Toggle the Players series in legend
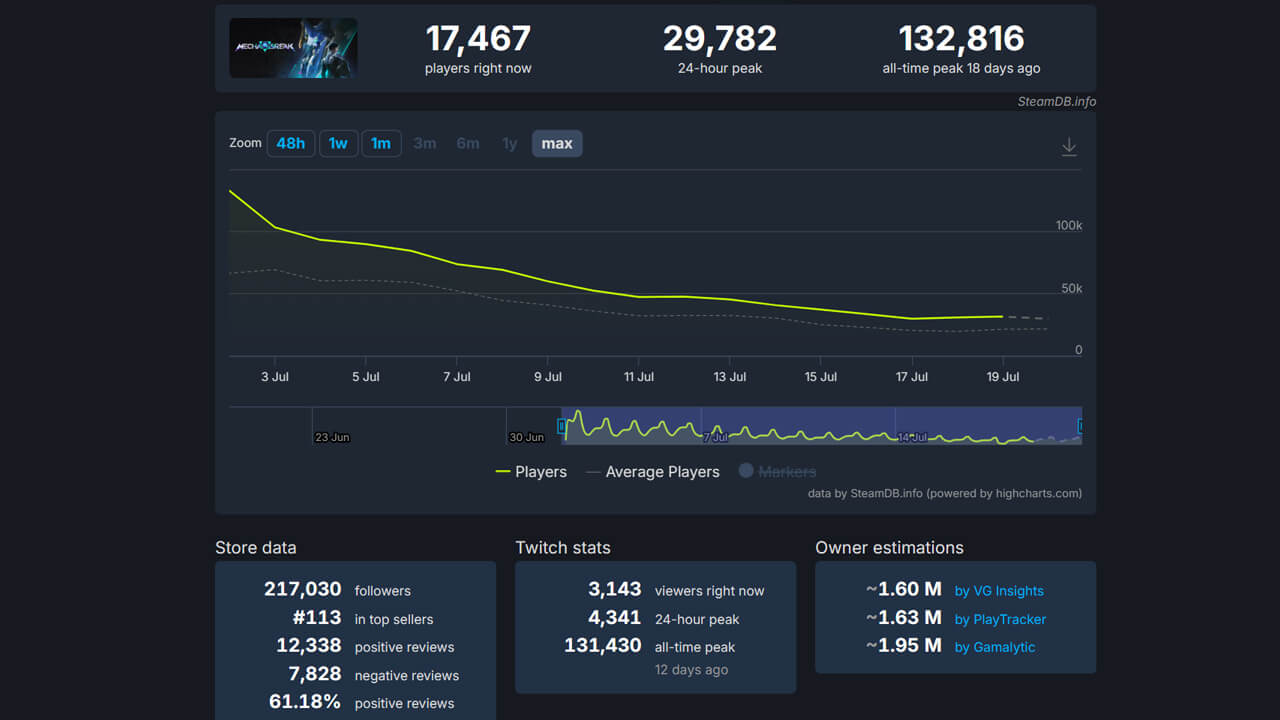This screenshot has height=720, width=1280. point(531,472)
